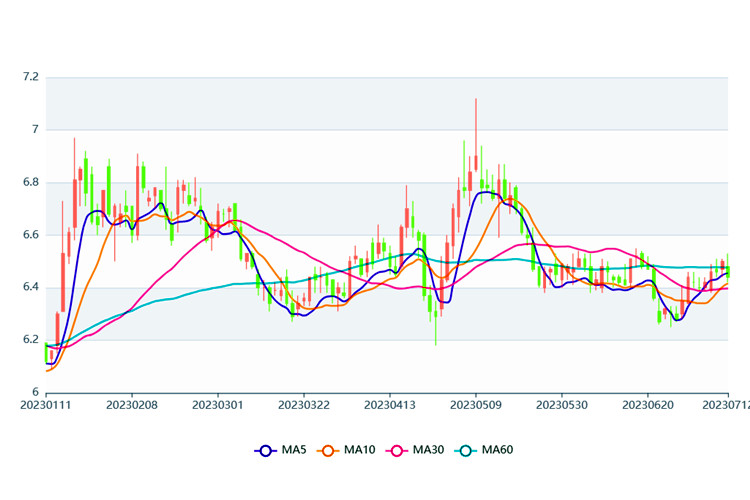The image size is (750, 500).
Task: Toggle the MA10 orange legend marker icon
Action: pyautogui.click(x=326, y=451)
